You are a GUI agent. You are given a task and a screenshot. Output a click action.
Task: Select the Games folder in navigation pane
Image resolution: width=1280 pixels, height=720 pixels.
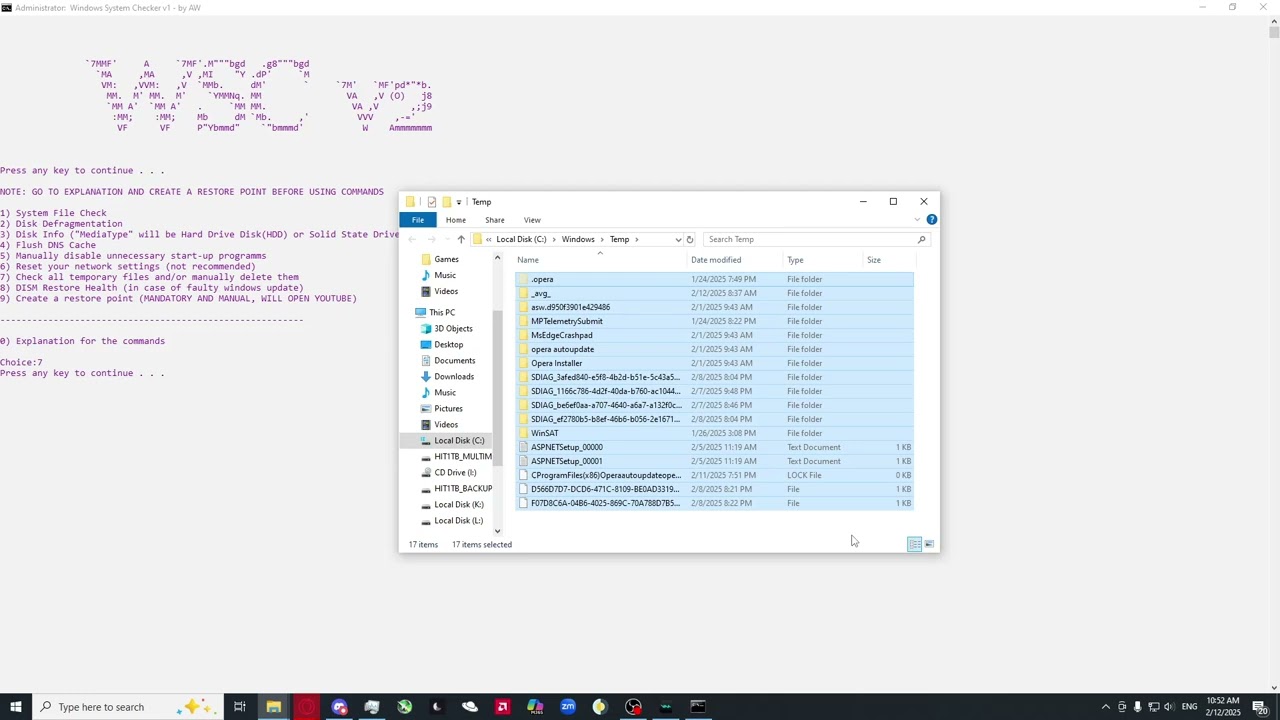pos(446,259)
